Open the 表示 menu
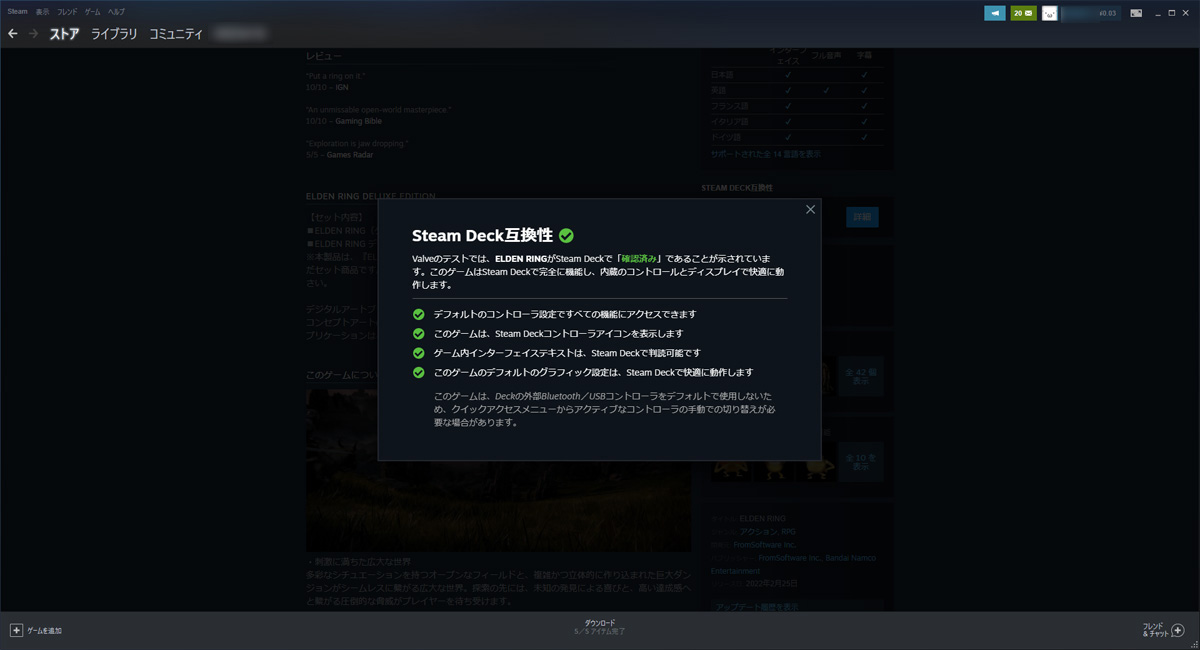This screenshot has width=1200, height=650. click(42, 11)
